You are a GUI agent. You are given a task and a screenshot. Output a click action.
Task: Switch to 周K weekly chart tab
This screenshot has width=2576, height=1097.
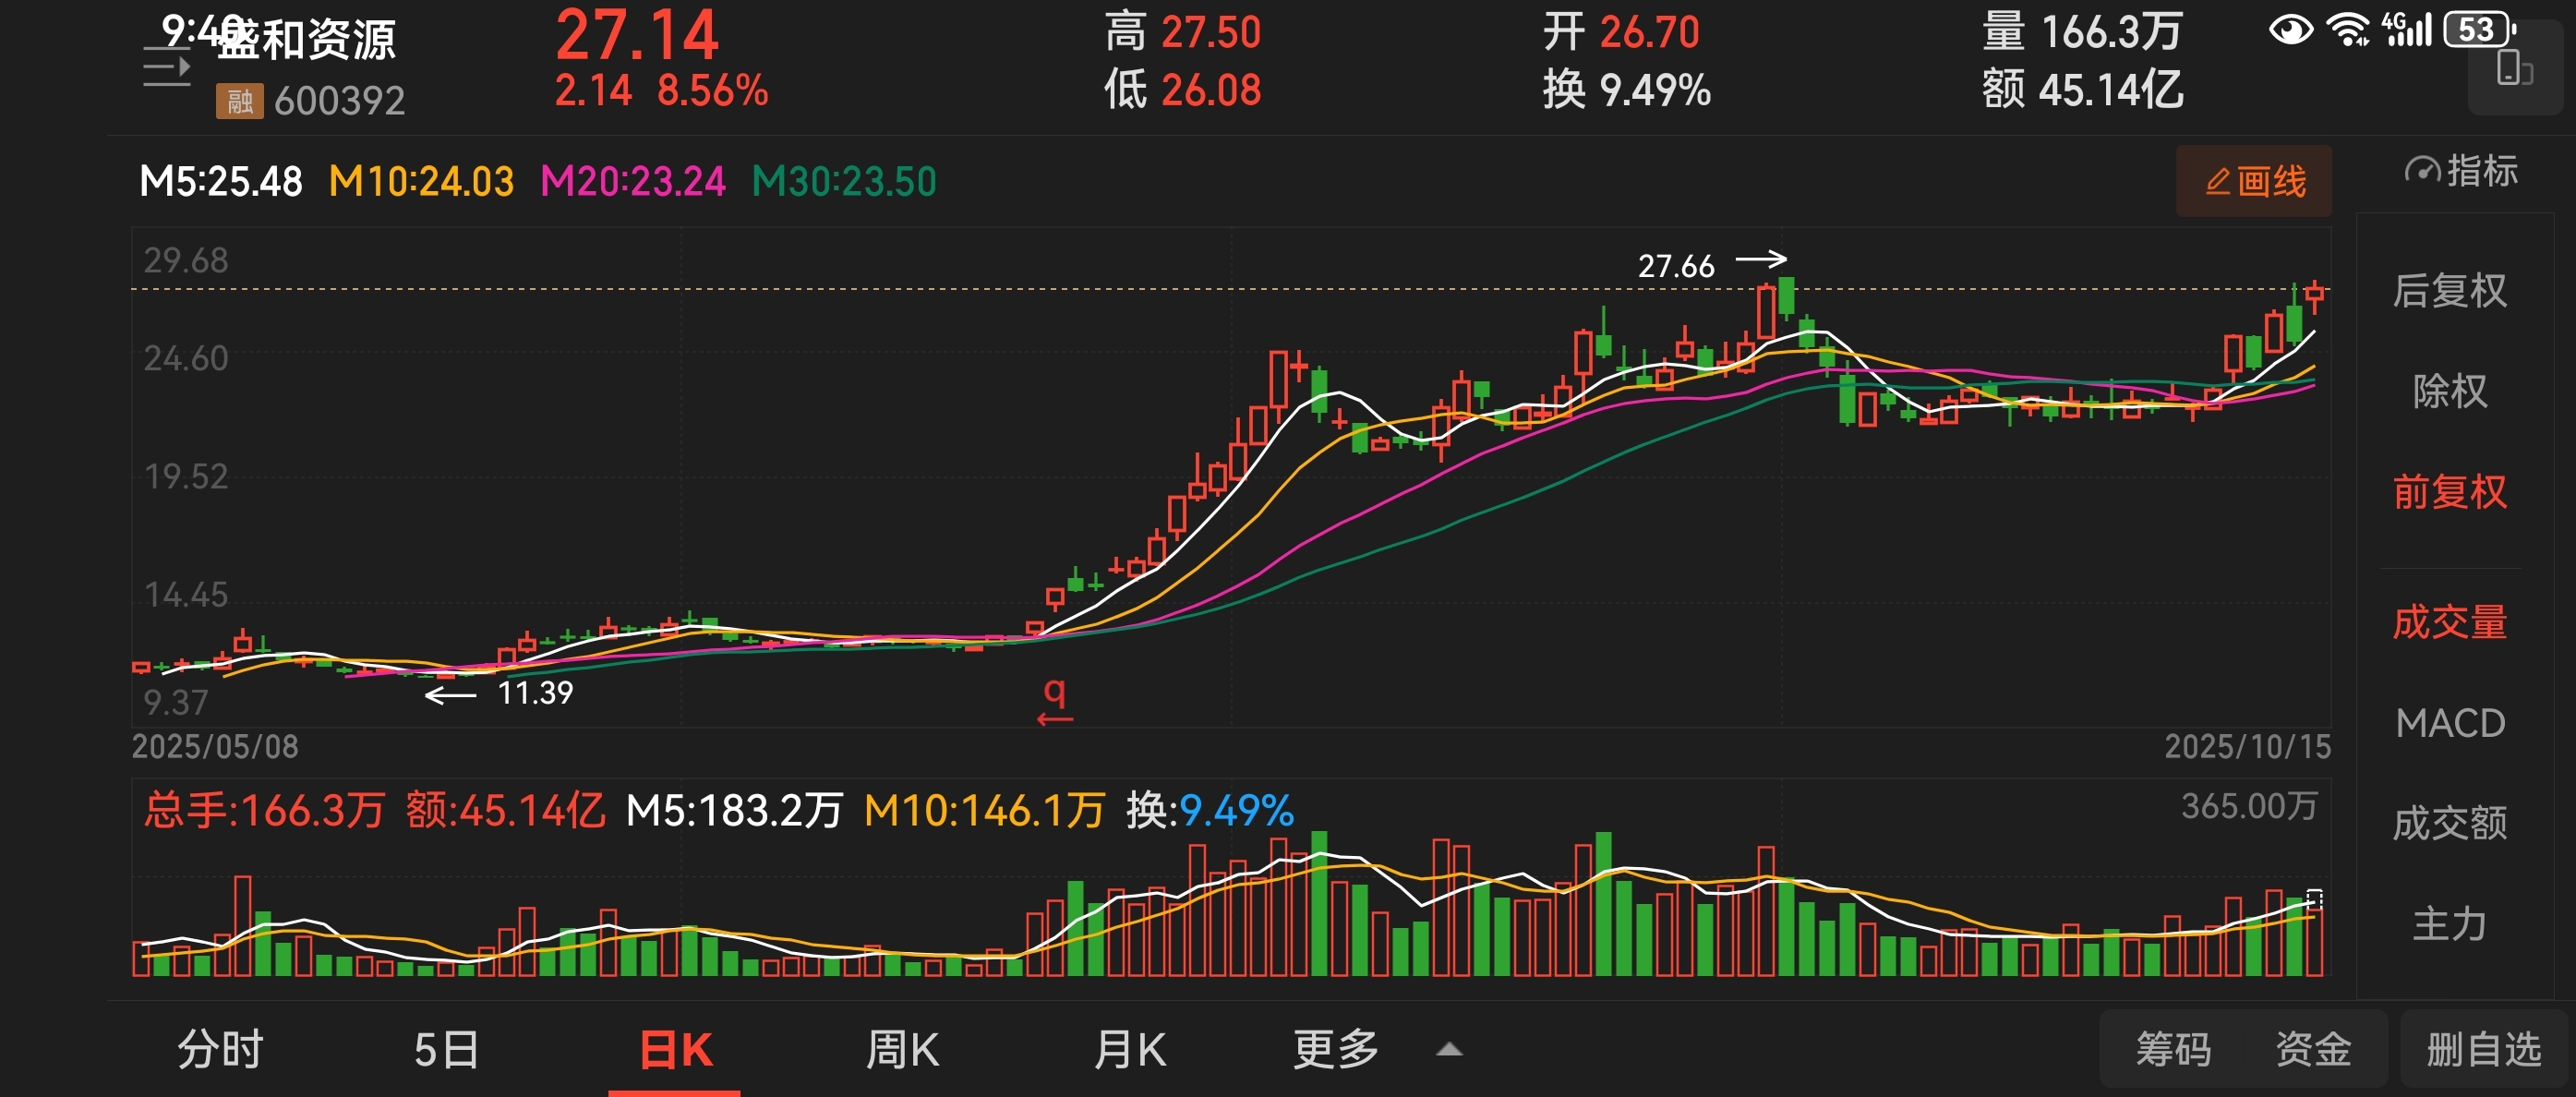(x=901, y=1050)
